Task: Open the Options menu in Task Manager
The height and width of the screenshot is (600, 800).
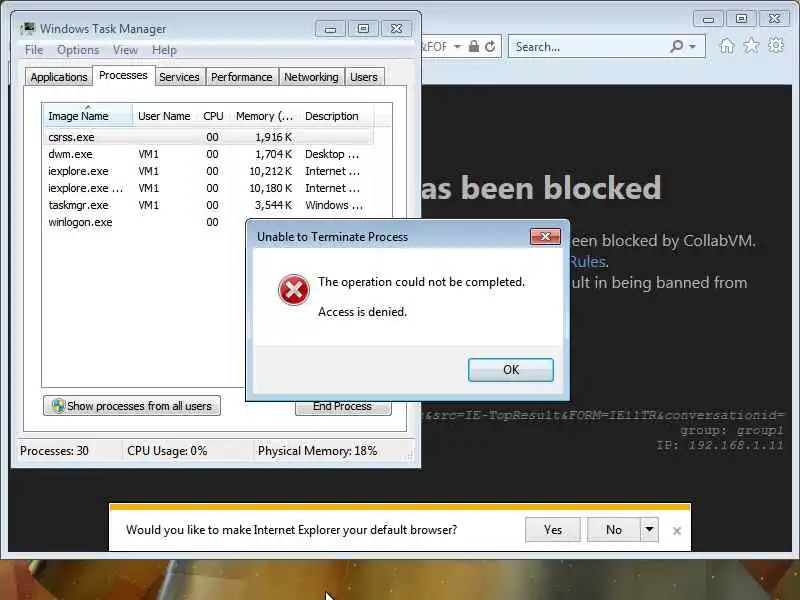Action: point(78,50)
